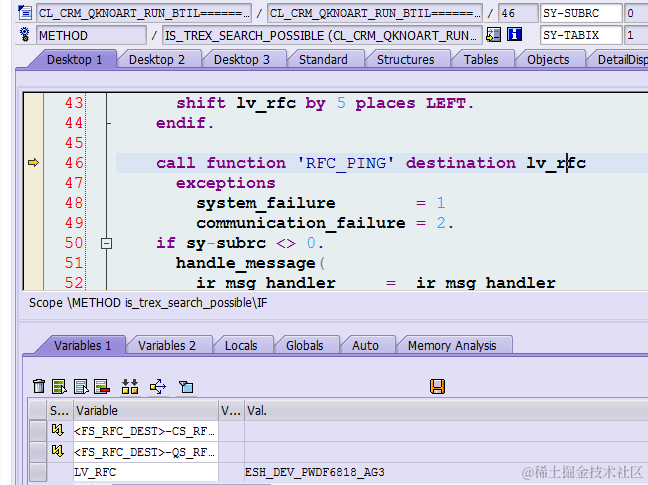
Task: Open the Standard tab
Action: click(323, 59)
